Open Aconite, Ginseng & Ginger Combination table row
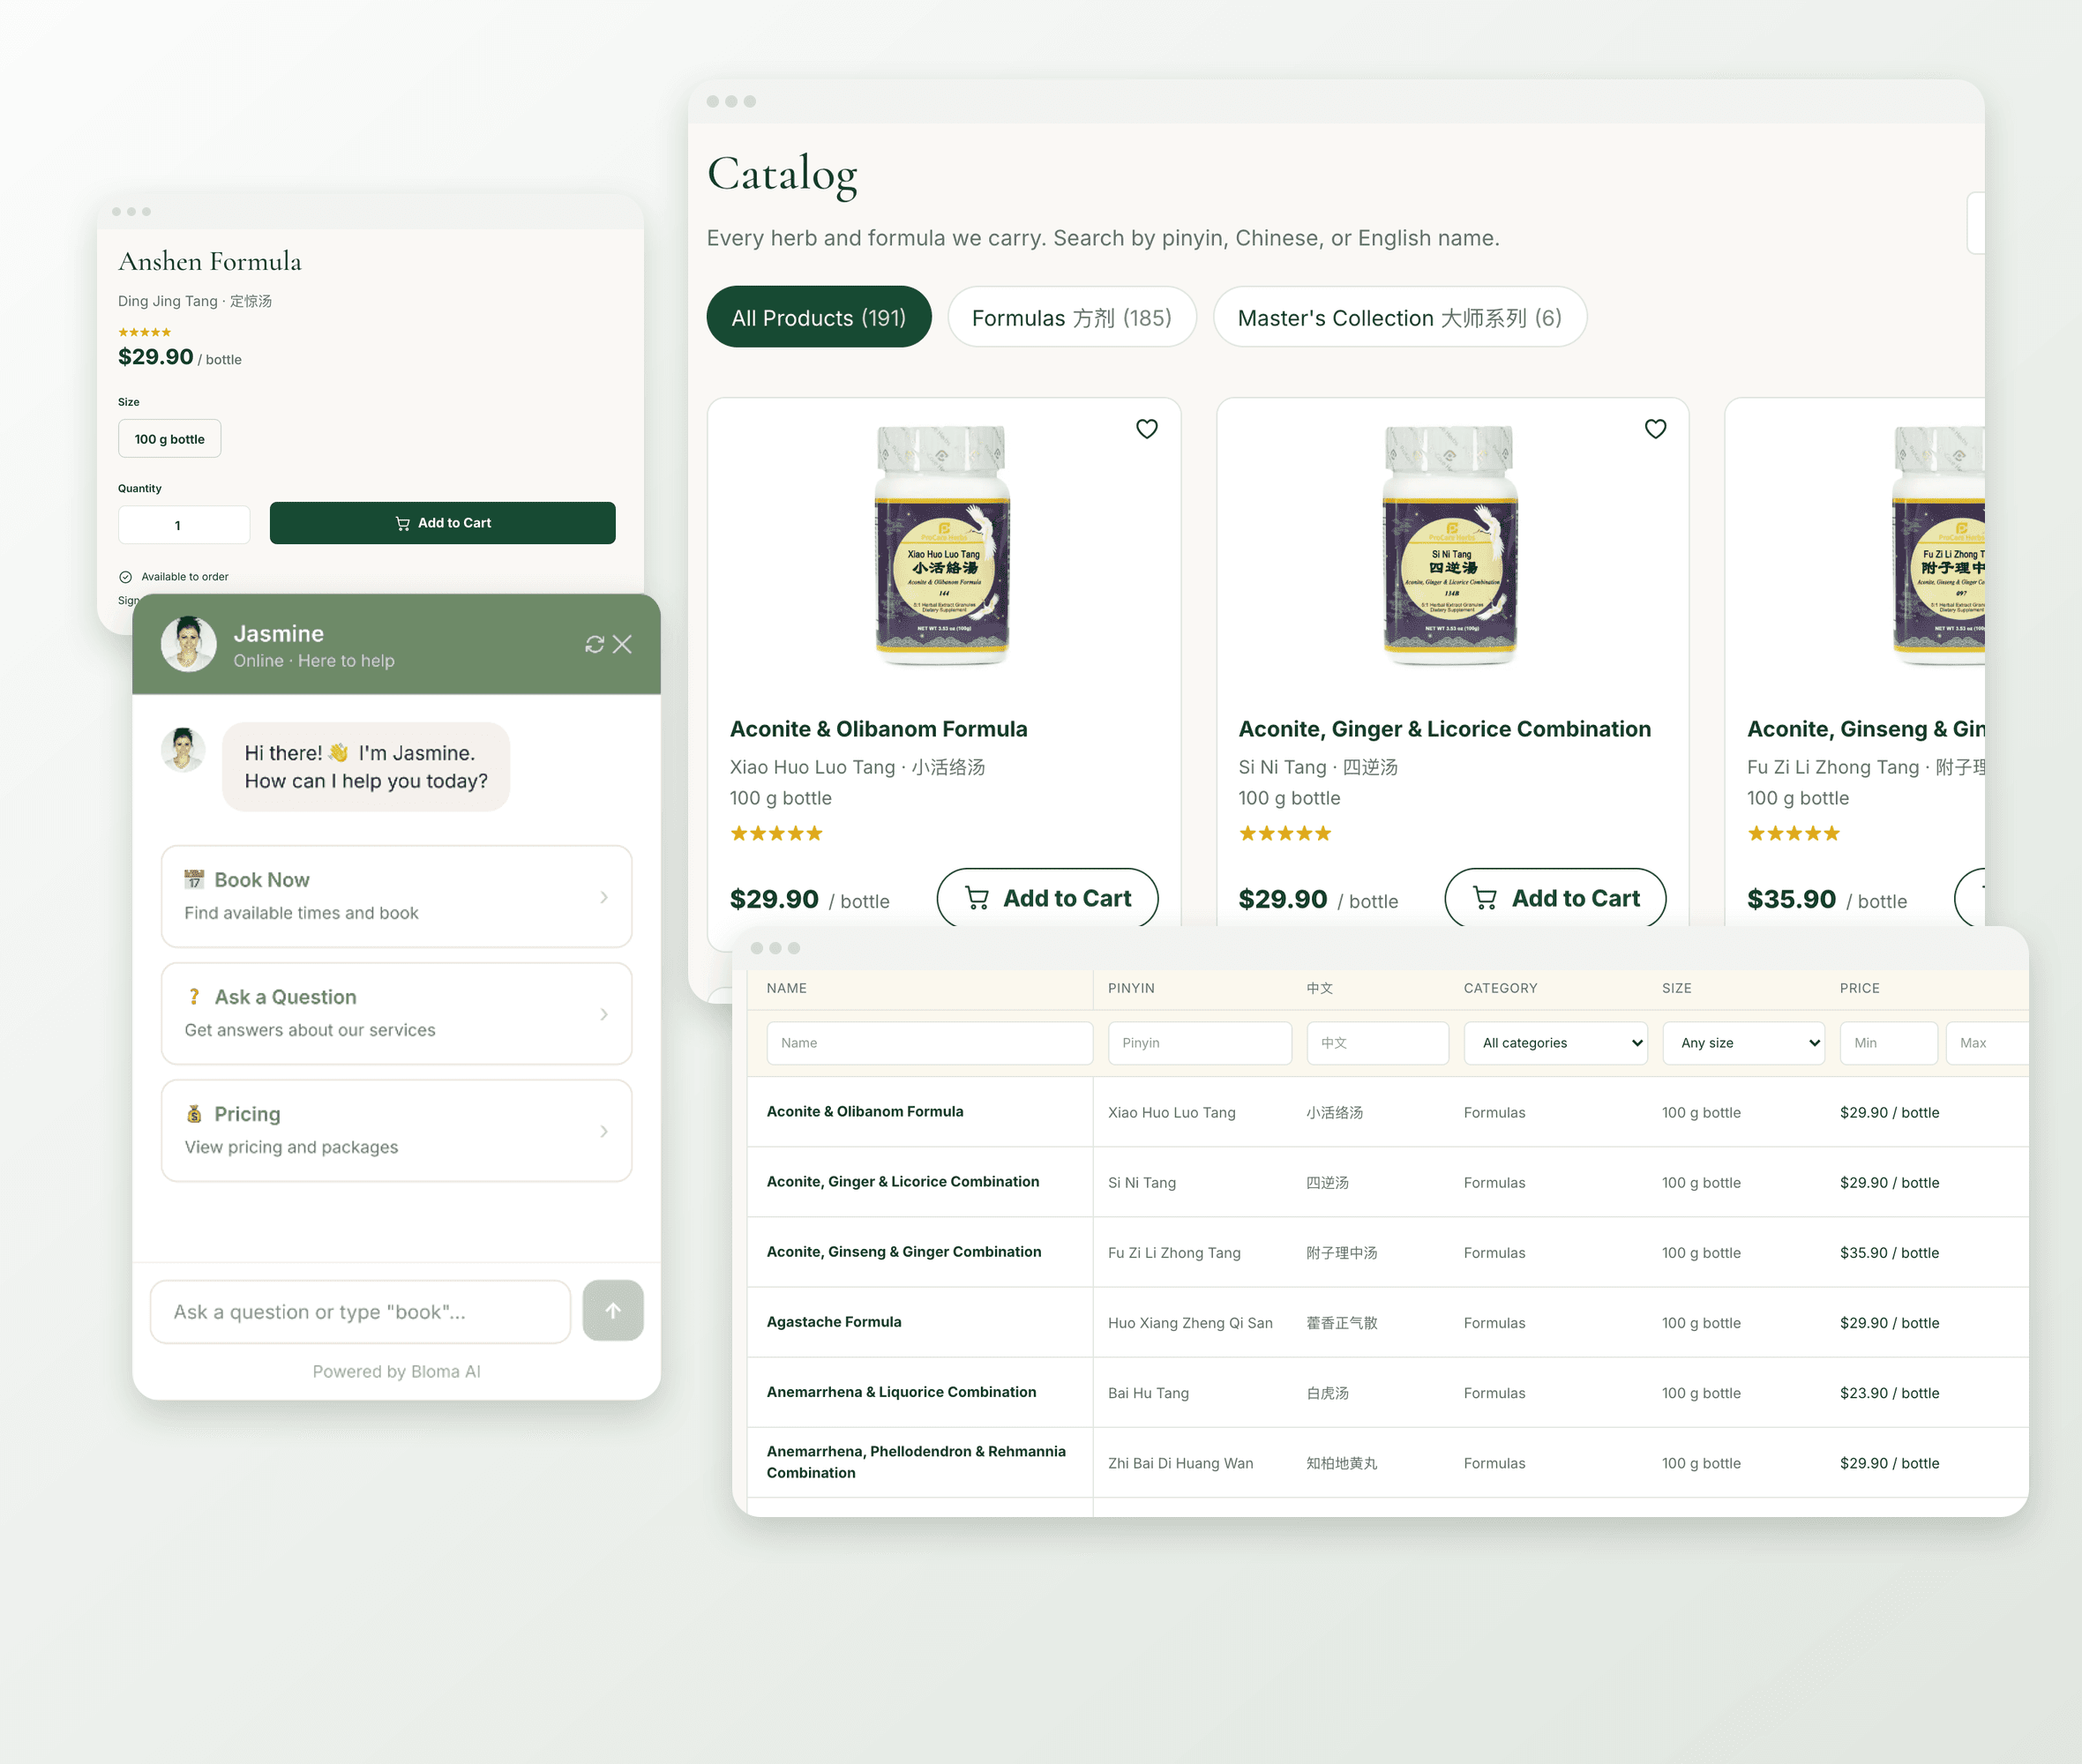Screen dimensions: 2082x1764 (x=1387, y=1252)
